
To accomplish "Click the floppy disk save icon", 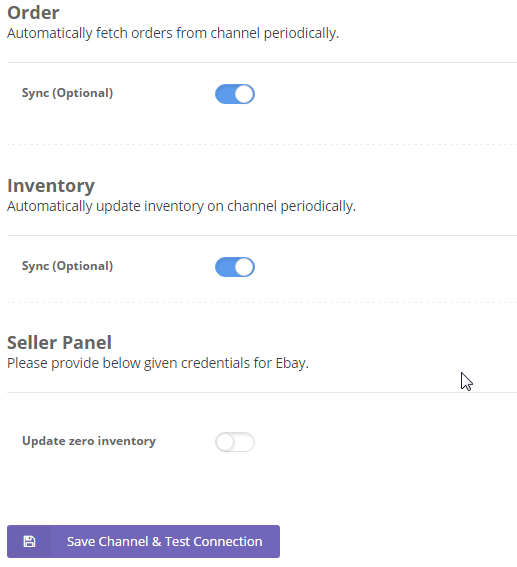I will pos(29,541).
